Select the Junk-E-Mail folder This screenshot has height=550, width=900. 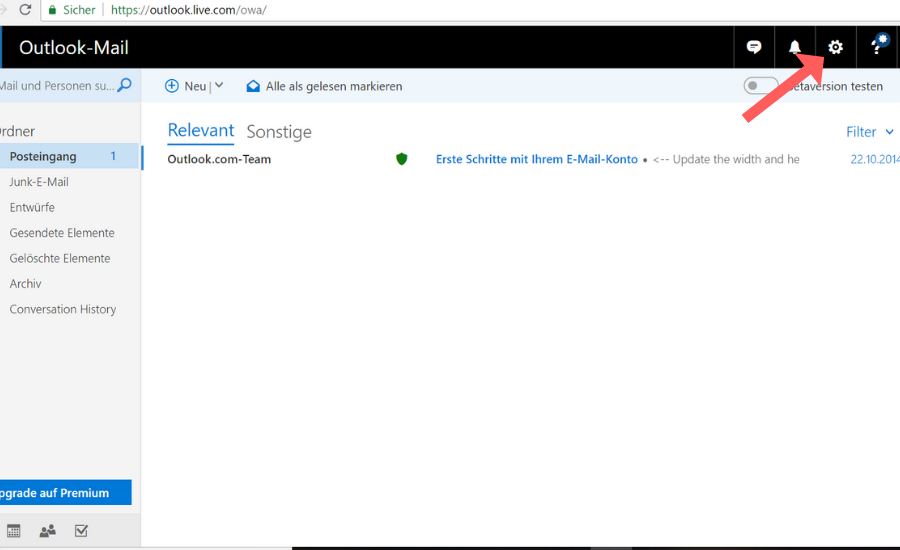(x=39, y=182)
